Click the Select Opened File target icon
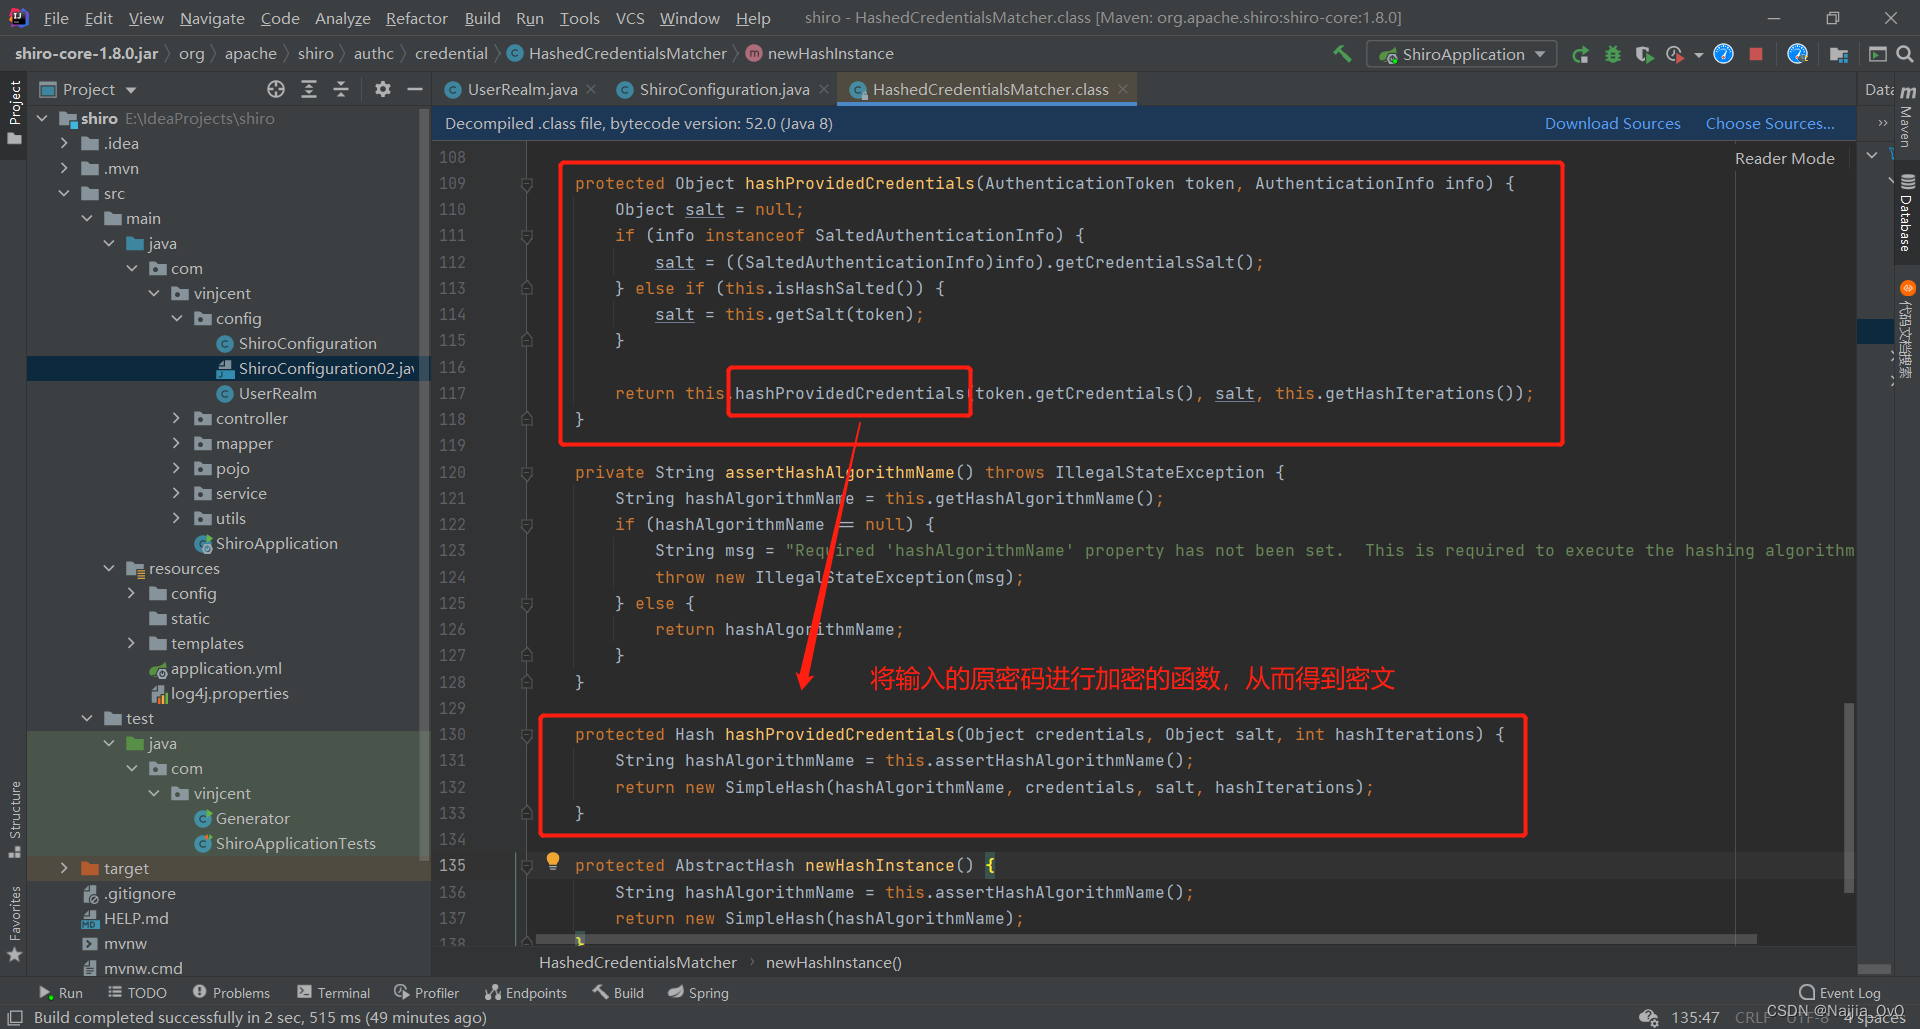 coord(276,89)
